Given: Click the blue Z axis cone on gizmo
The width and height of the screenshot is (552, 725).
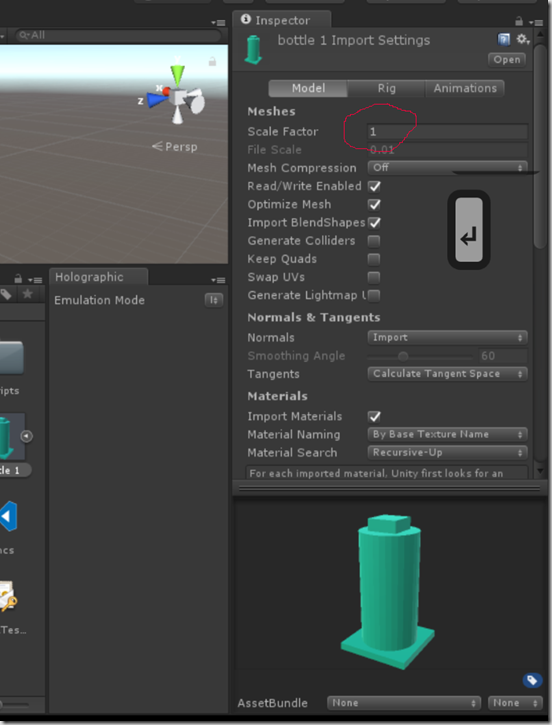Looking at the screenshot, I should [x=158, y=100].
